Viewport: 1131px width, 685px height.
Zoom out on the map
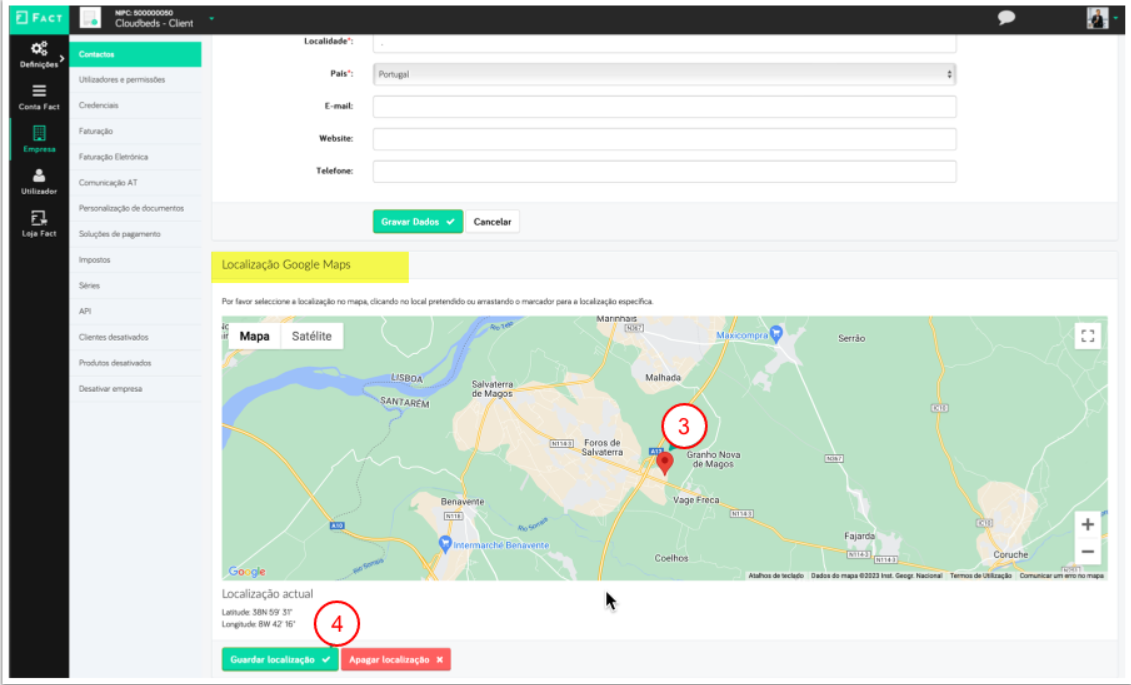click(1088, 552)
